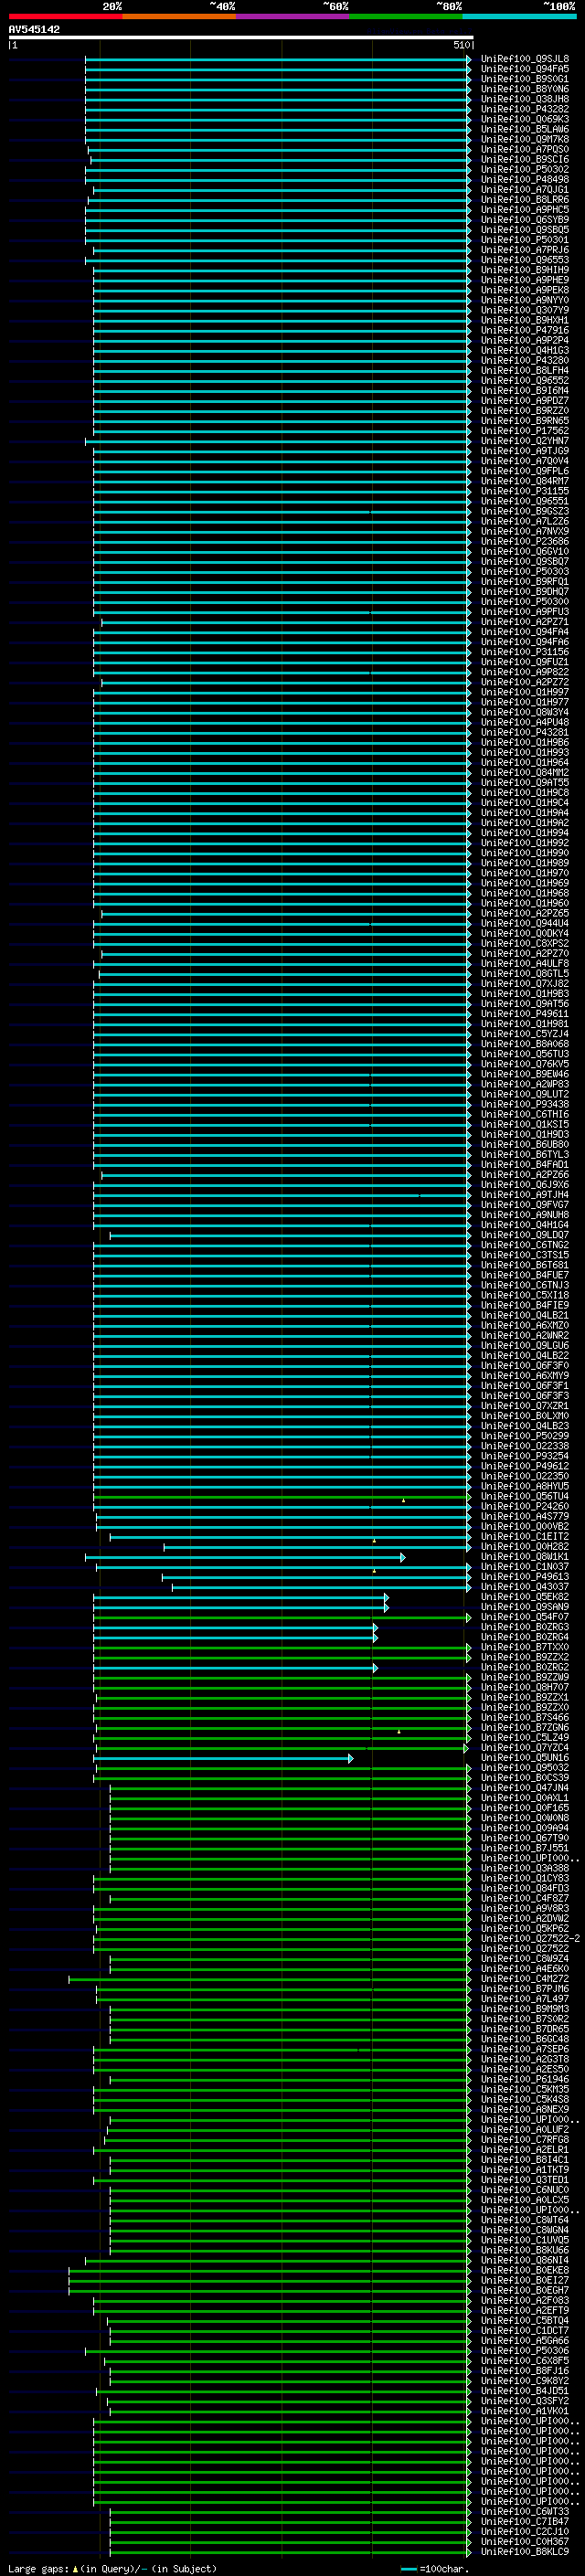The width and height of the screenshot is (585, 2576).
Task: Select hit label UniRef100_Q1H997
Action: [x=524, y=692]
